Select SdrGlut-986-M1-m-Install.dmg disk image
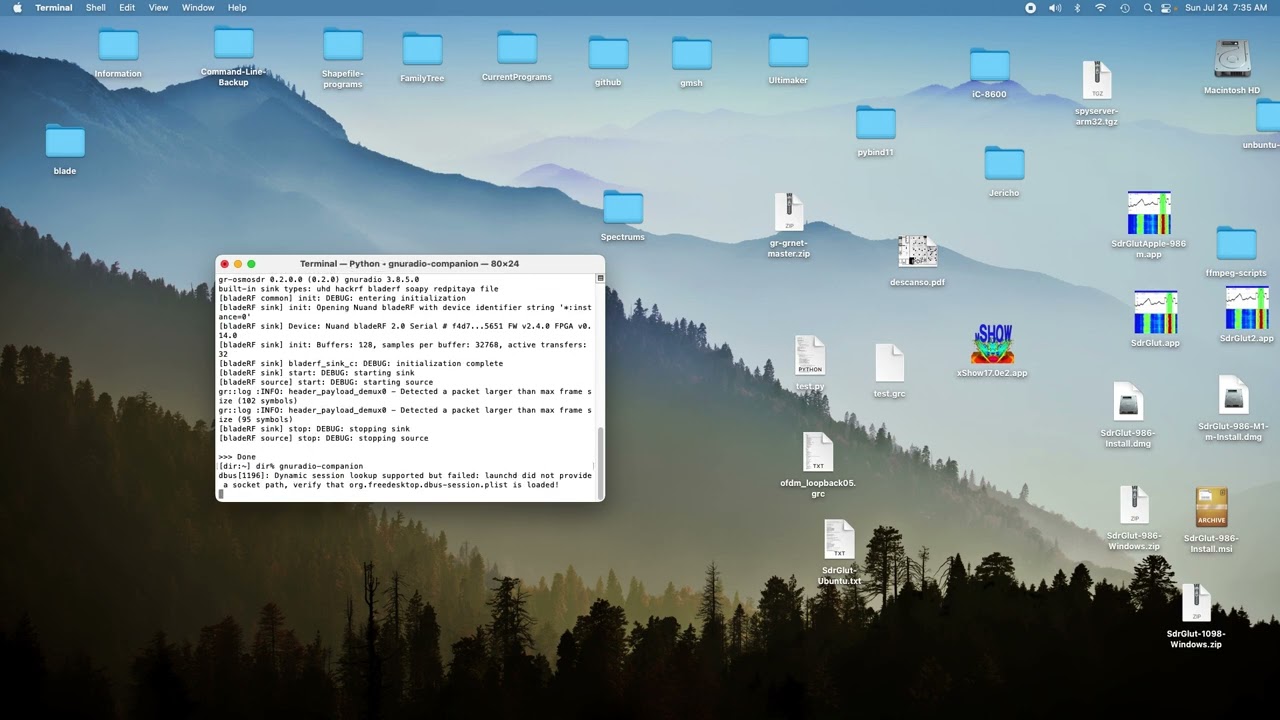Screen dimensions: 1280x720 1233,396
